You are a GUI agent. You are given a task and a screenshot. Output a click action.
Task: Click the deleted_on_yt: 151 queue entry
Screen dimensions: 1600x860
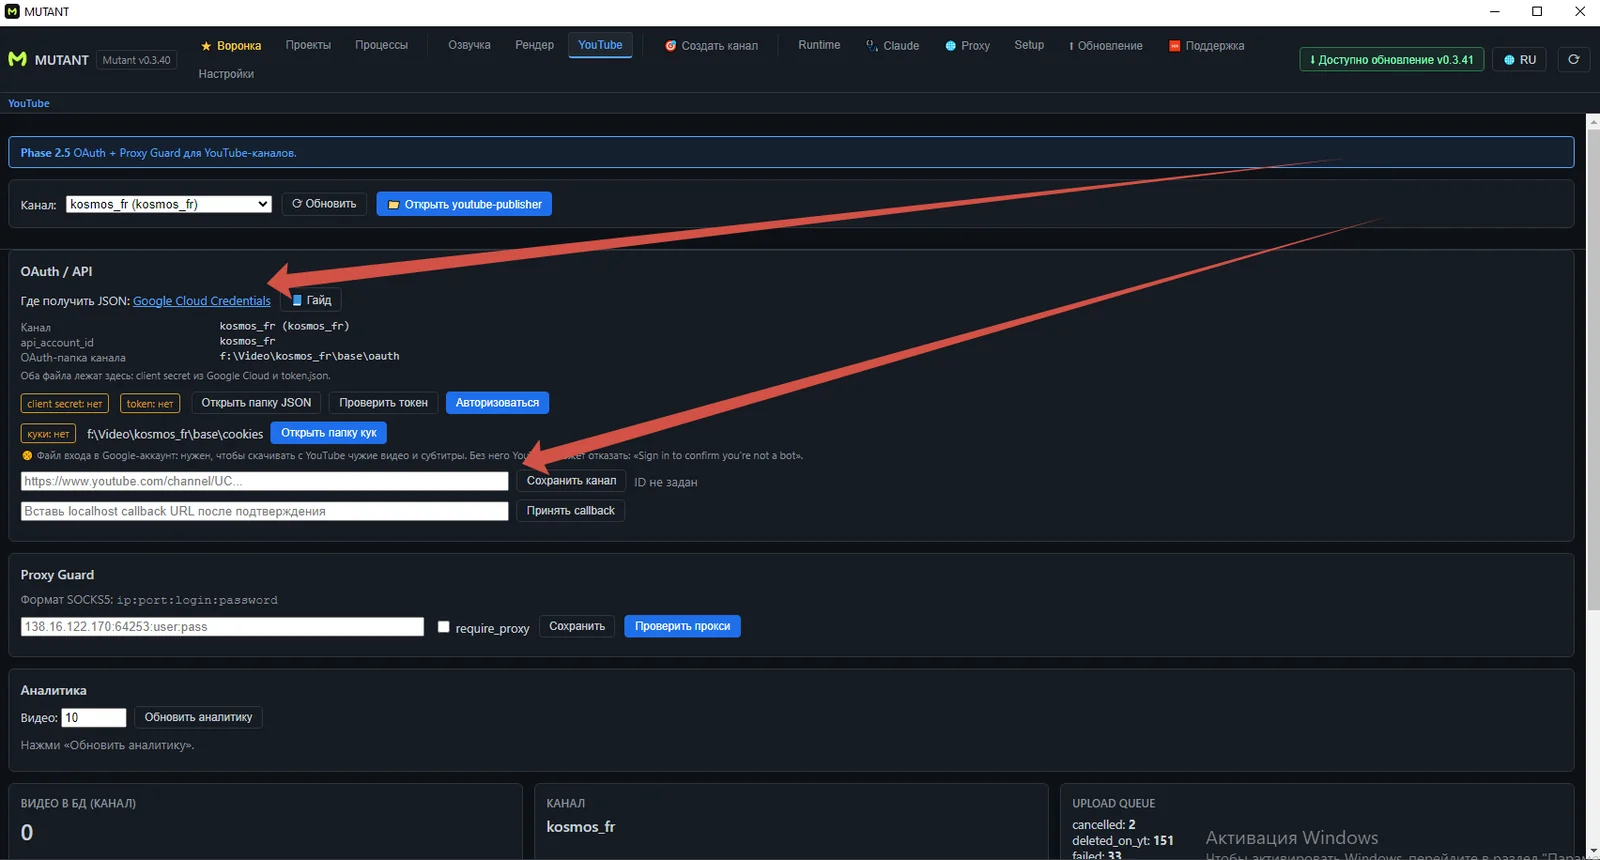[1123, 841]
